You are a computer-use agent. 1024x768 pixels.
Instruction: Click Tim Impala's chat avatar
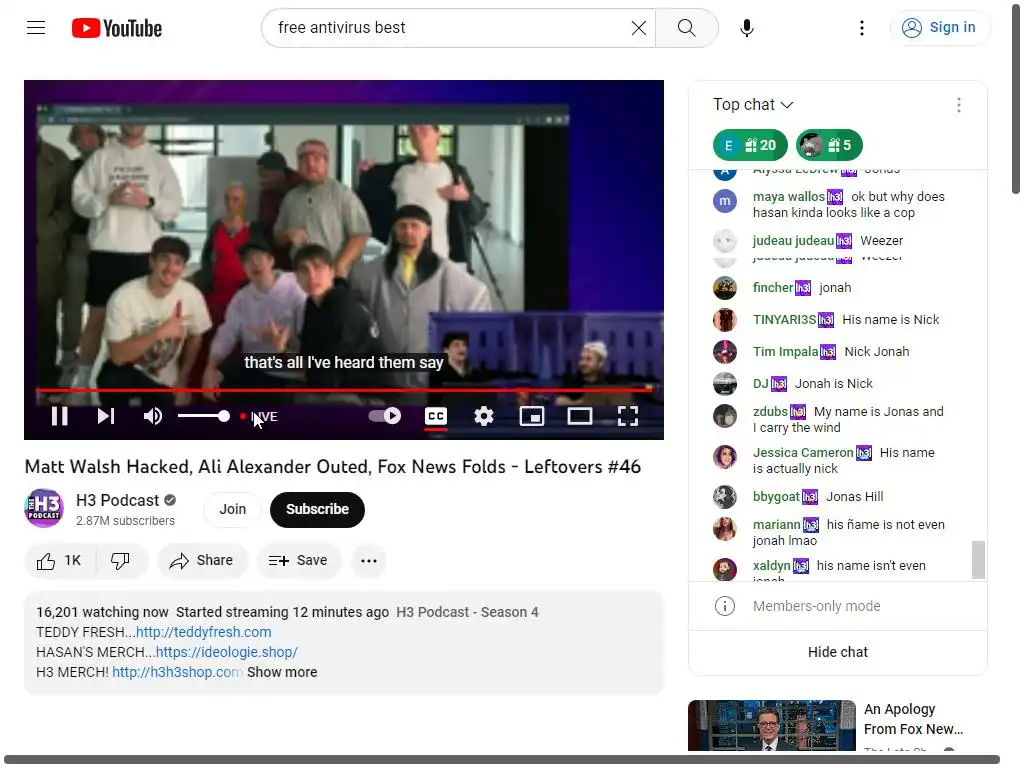(725, 352)
